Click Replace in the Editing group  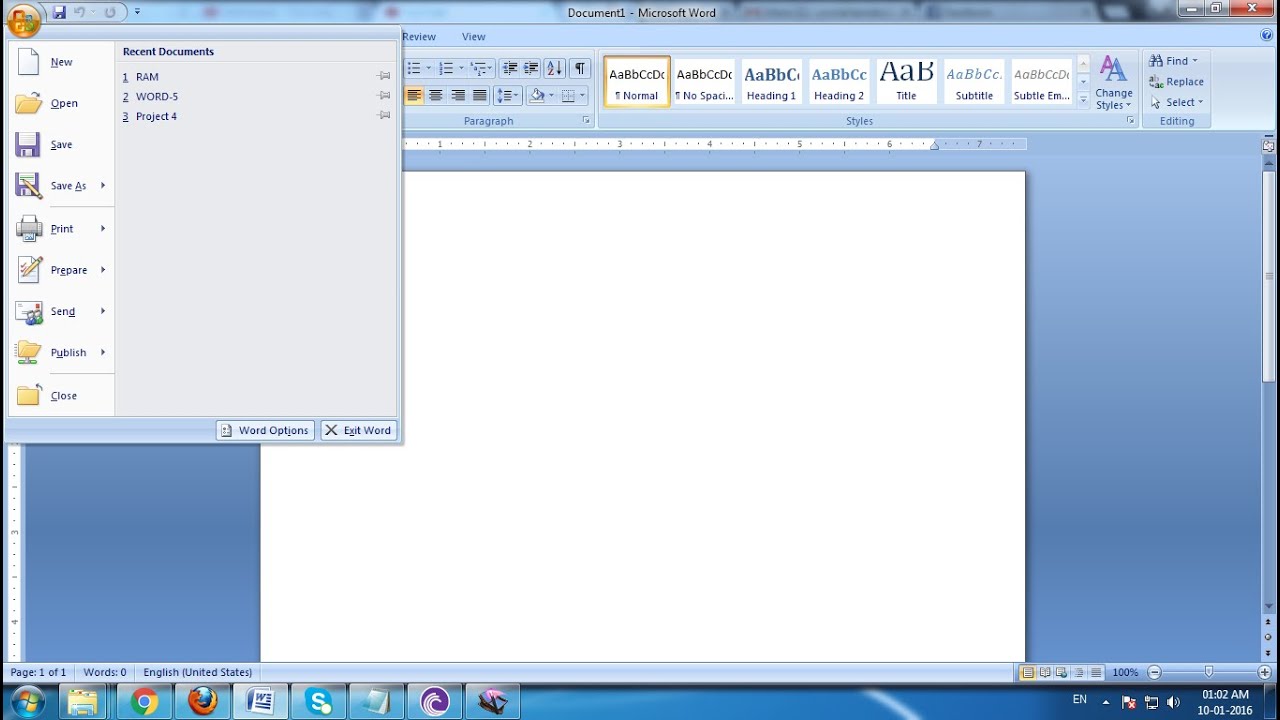click(x=1176, y=81)
